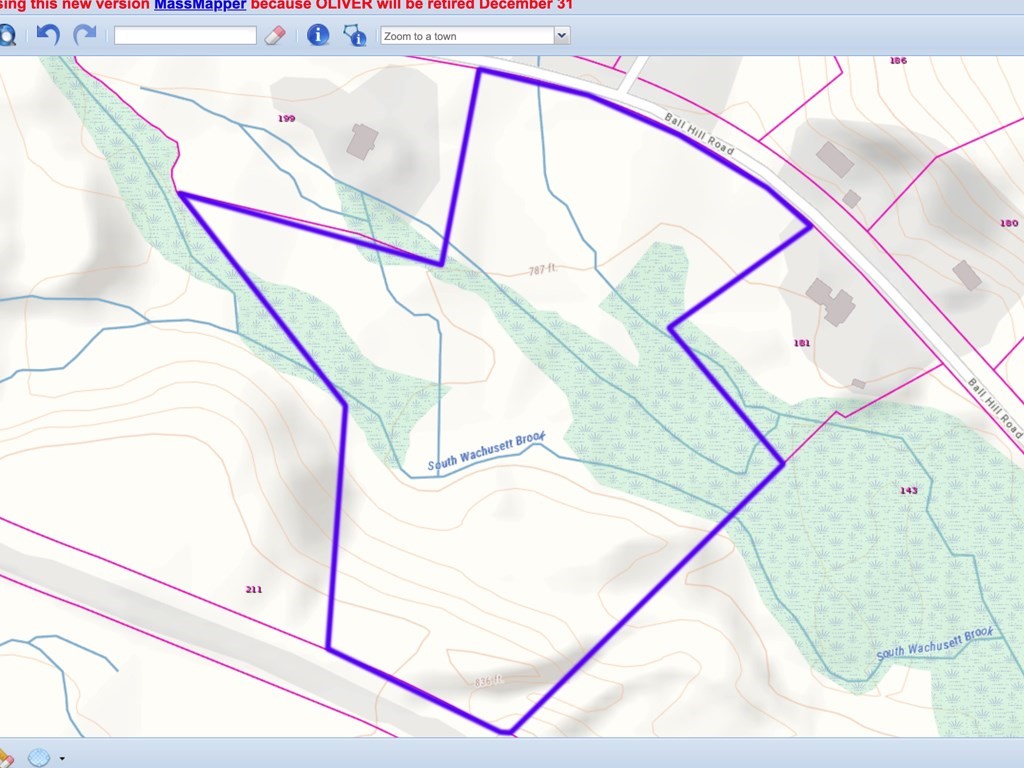1024x768 pixels.
Task: Click the bottom-bar pencil eraser icon
Action: point(6,758)
